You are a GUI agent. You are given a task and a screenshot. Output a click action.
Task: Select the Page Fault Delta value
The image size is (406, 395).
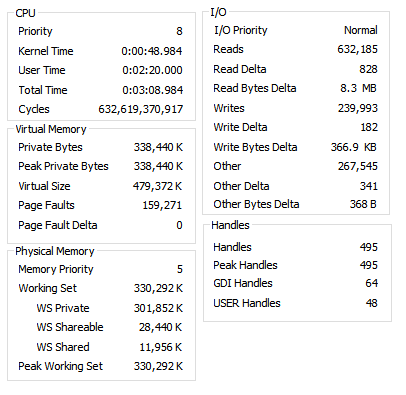coord(179,225)
